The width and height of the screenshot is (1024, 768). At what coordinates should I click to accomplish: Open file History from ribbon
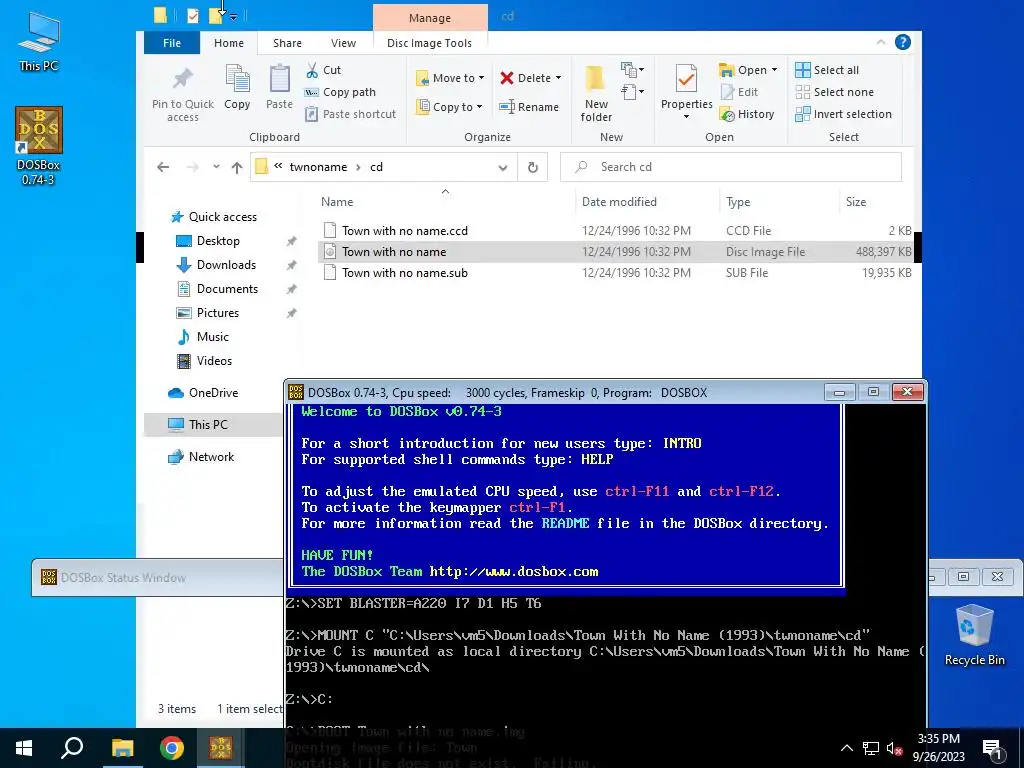747,114
